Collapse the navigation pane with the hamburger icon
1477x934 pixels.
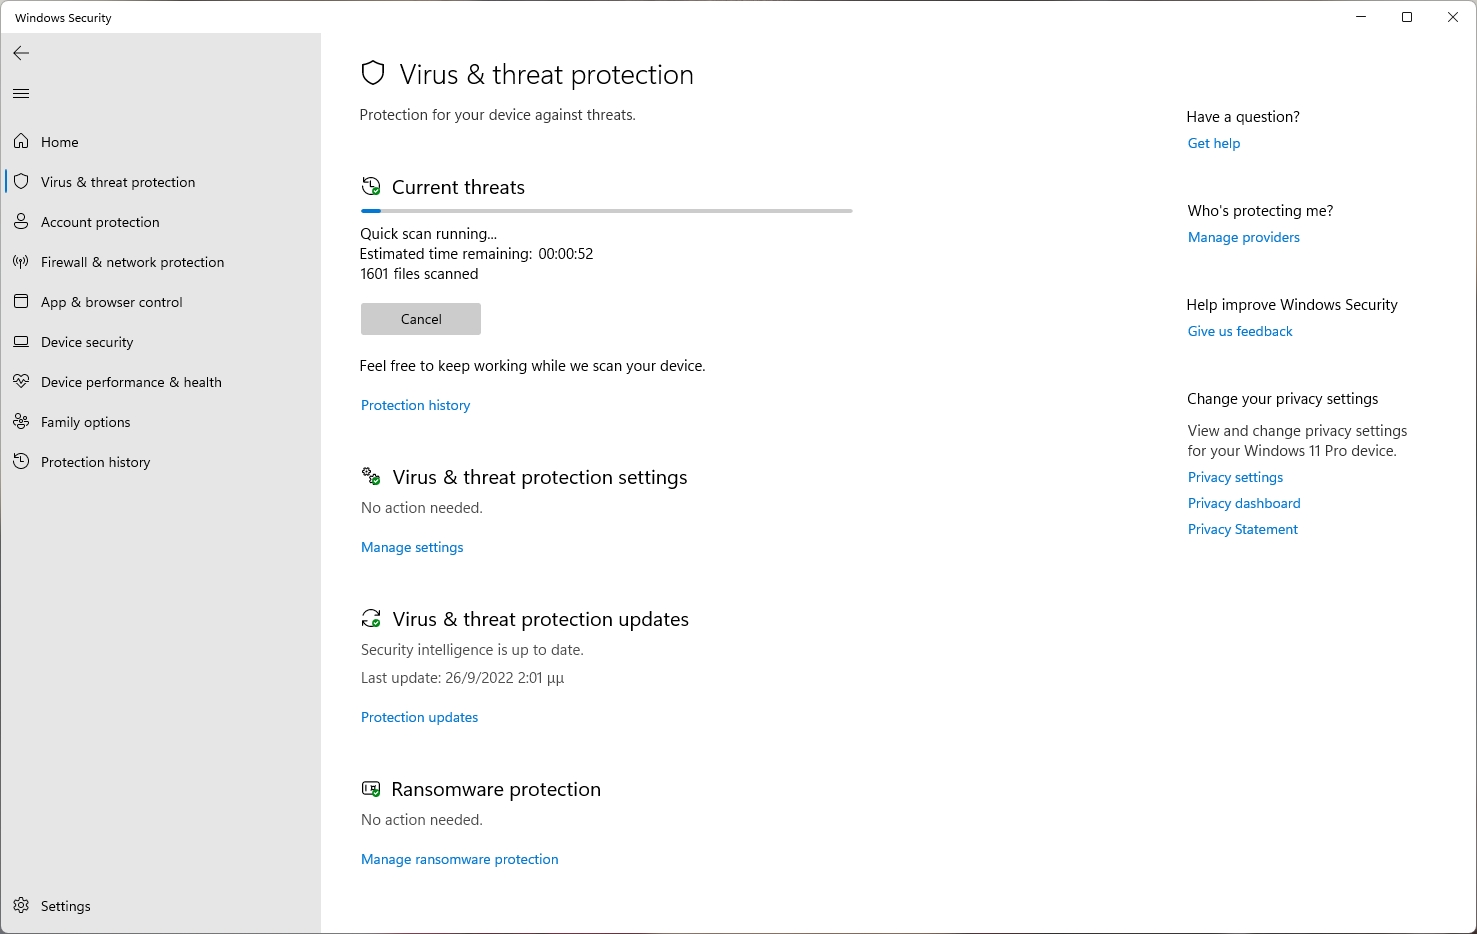(x=21, y=93)
